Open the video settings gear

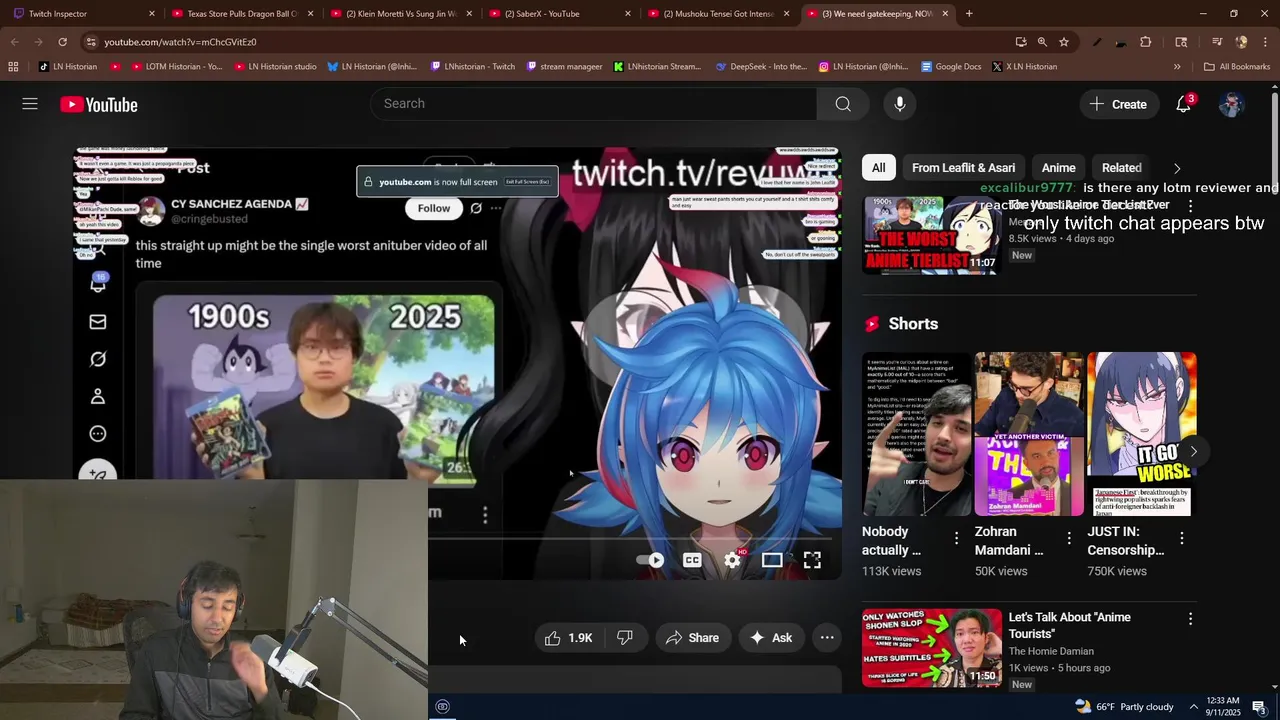733,560
